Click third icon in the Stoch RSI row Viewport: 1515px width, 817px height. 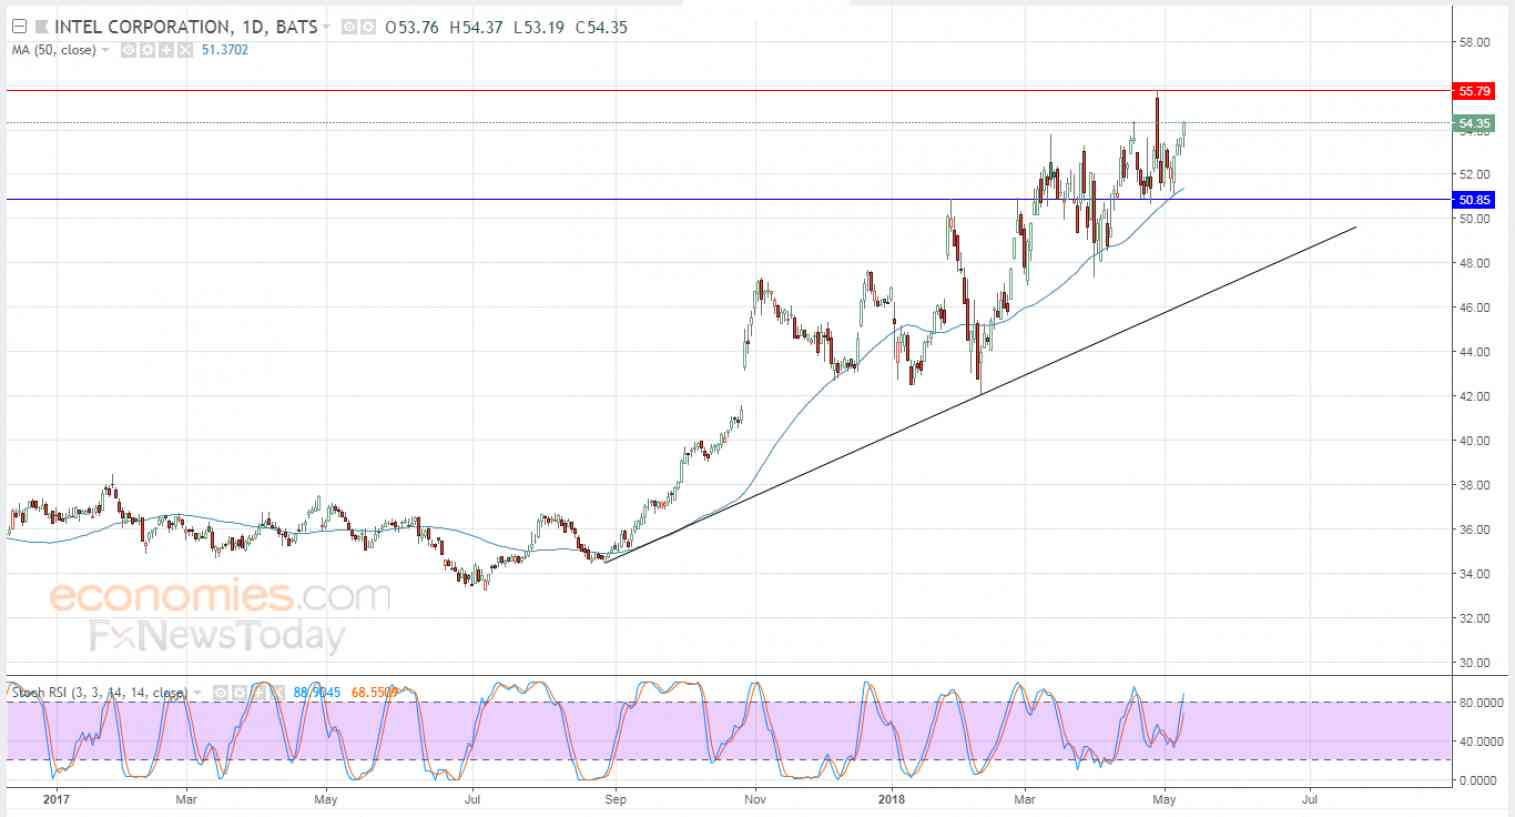click(x=259, y=692)
